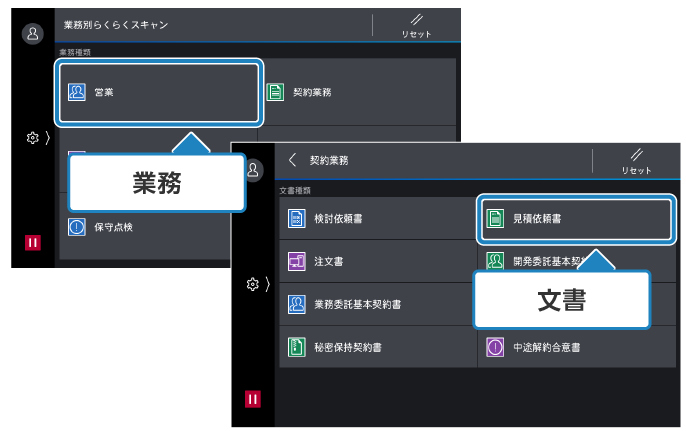Select 注文書 document type

(x=378, y=261)
